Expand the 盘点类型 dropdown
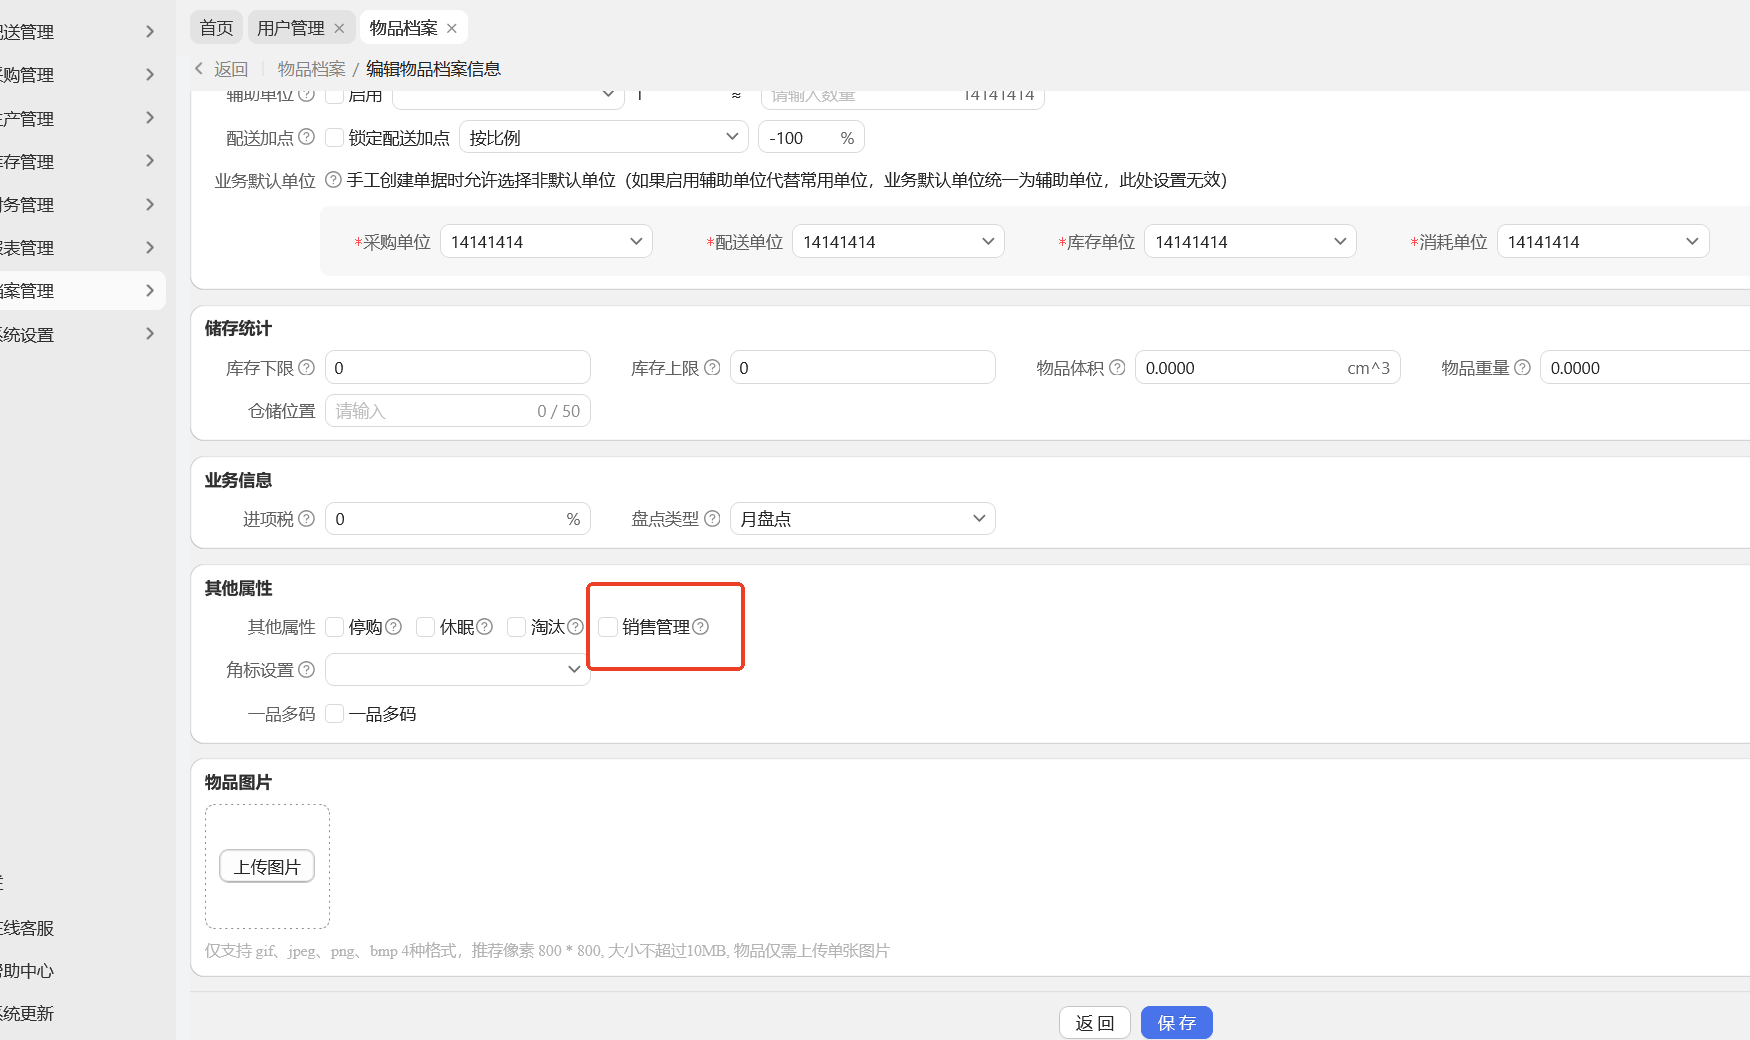The height and width of the screenshot is (1040, 1750). click(862, 519)
